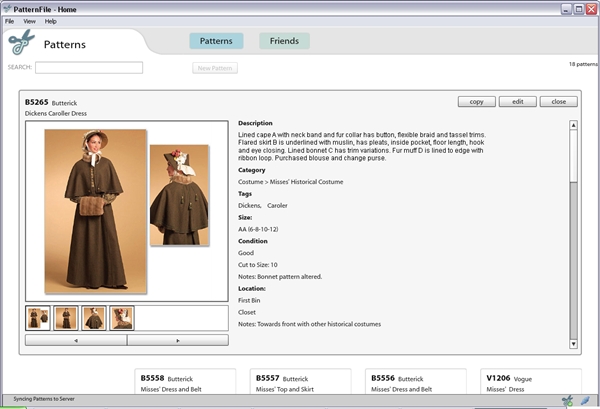Click the 'Dickens,' tag
The image size is (600, 409).
click(250, 206)
